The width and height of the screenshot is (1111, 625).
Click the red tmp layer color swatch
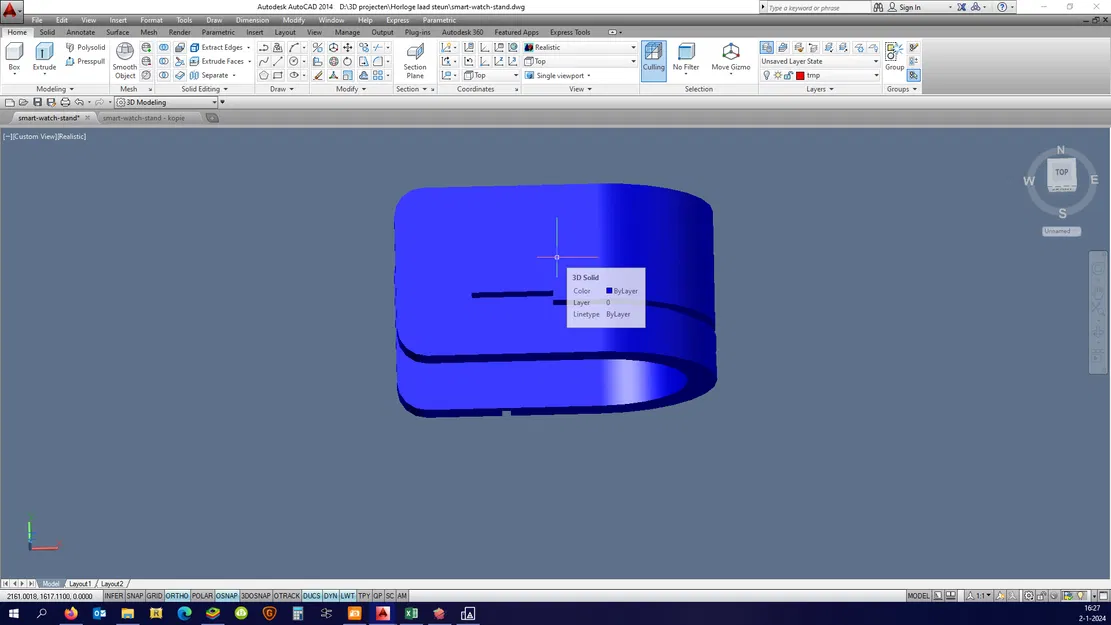pyautogui.click(x=800, y=75)
